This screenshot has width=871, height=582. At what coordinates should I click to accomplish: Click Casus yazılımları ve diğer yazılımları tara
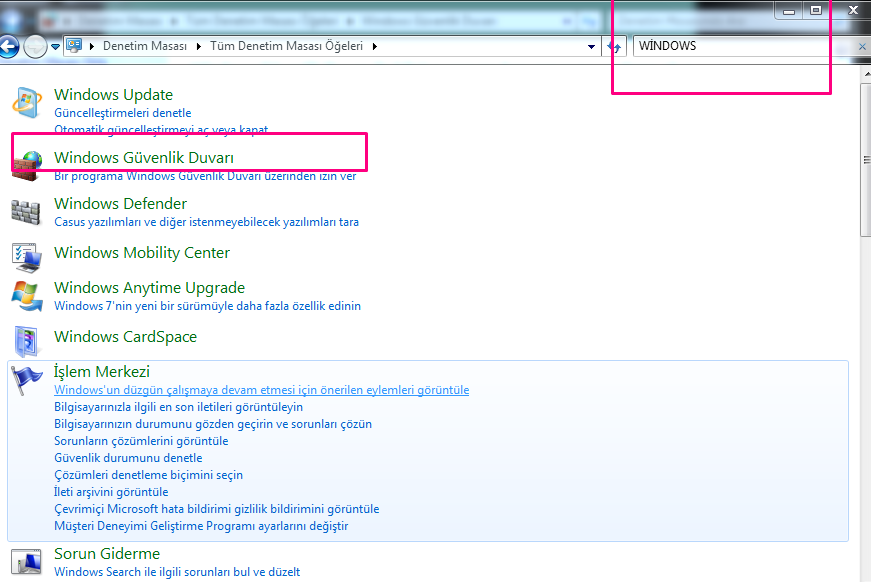207,222
